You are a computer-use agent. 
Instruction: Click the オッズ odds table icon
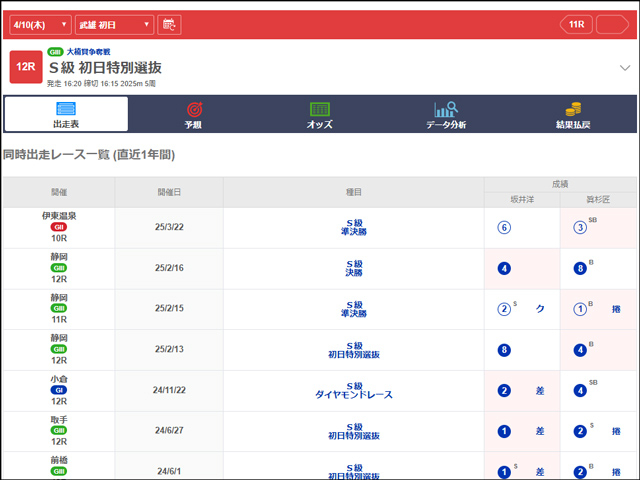pos(320,108)
